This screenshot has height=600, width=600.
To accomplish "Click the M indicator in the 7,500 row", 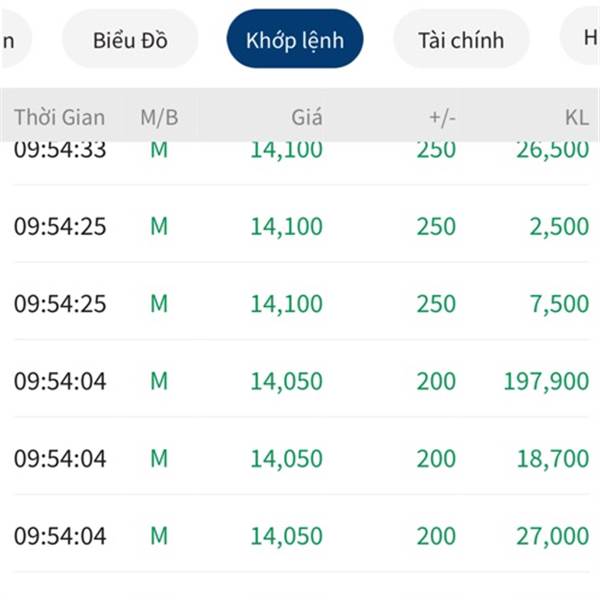I will click(x=159, y=303).
